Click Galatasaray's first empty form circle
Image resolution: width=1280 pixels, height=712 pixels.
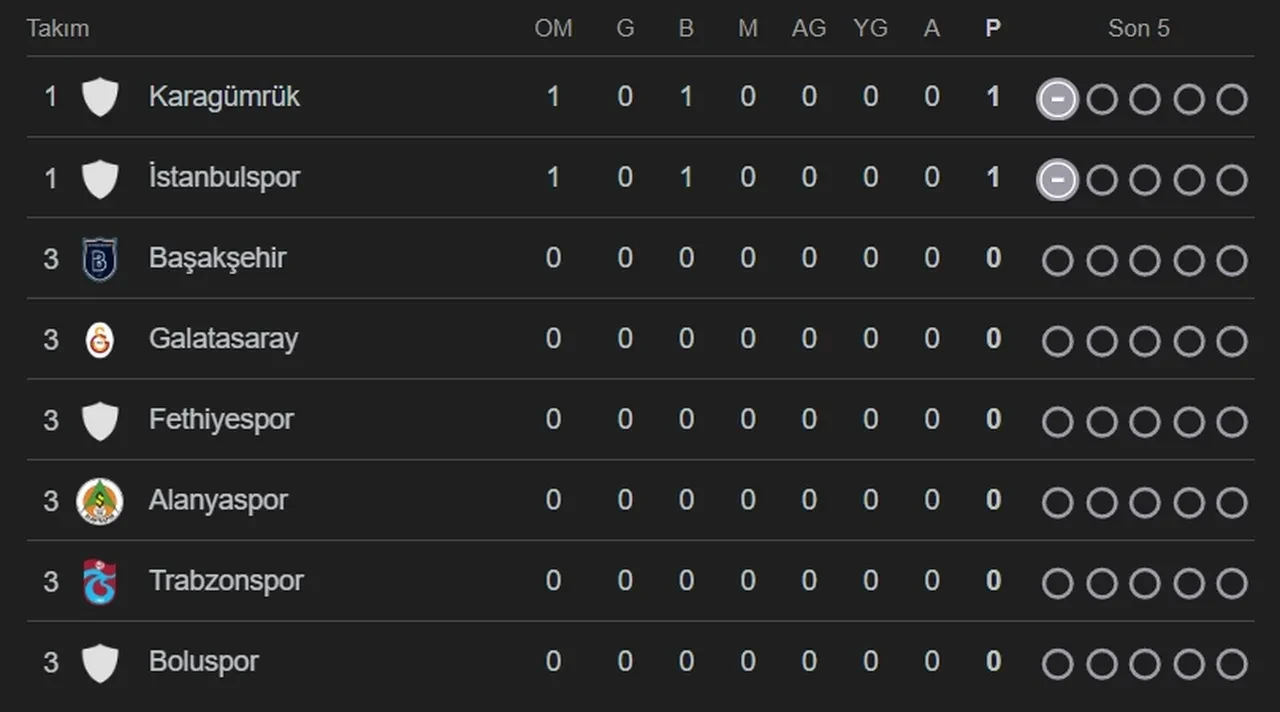(x=1057, y=342)
